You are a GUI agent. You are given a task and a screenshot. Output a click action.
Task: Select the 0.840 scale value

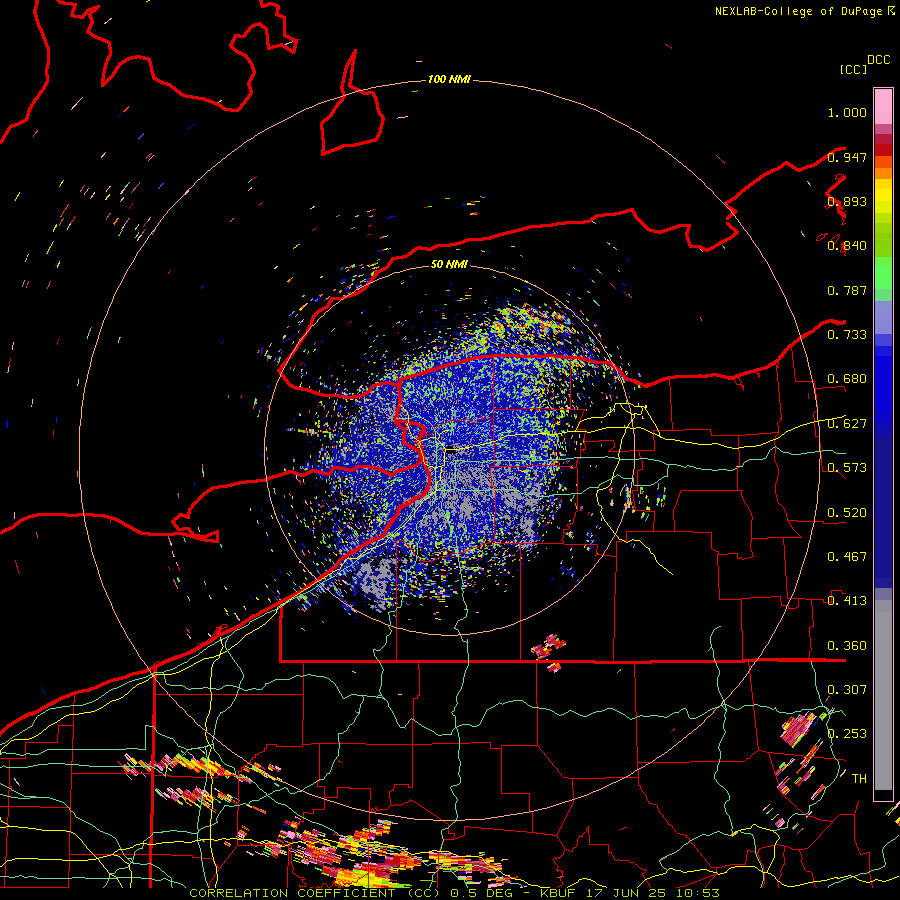[847, 246]
